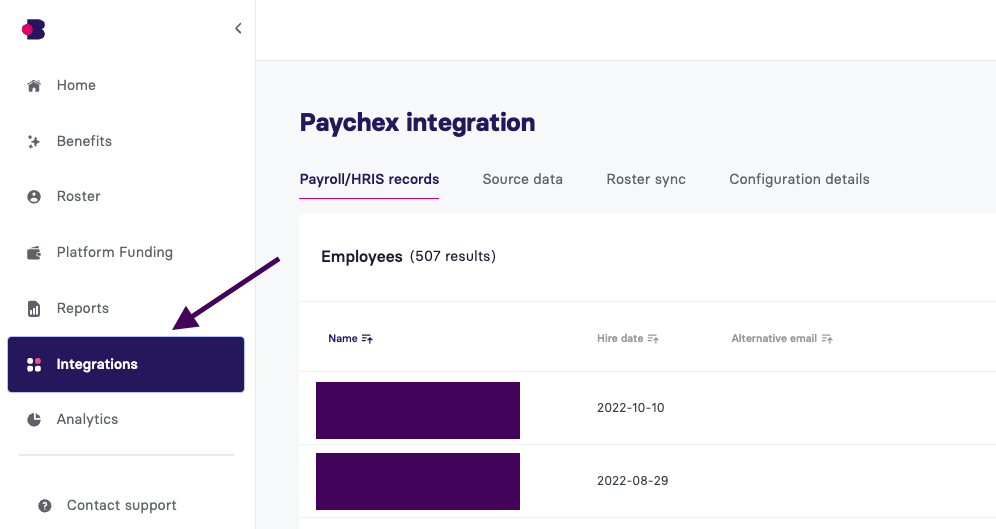This screenshot has height=529, width=996.
Task: Open the Roster section
Action: [78, 196]
